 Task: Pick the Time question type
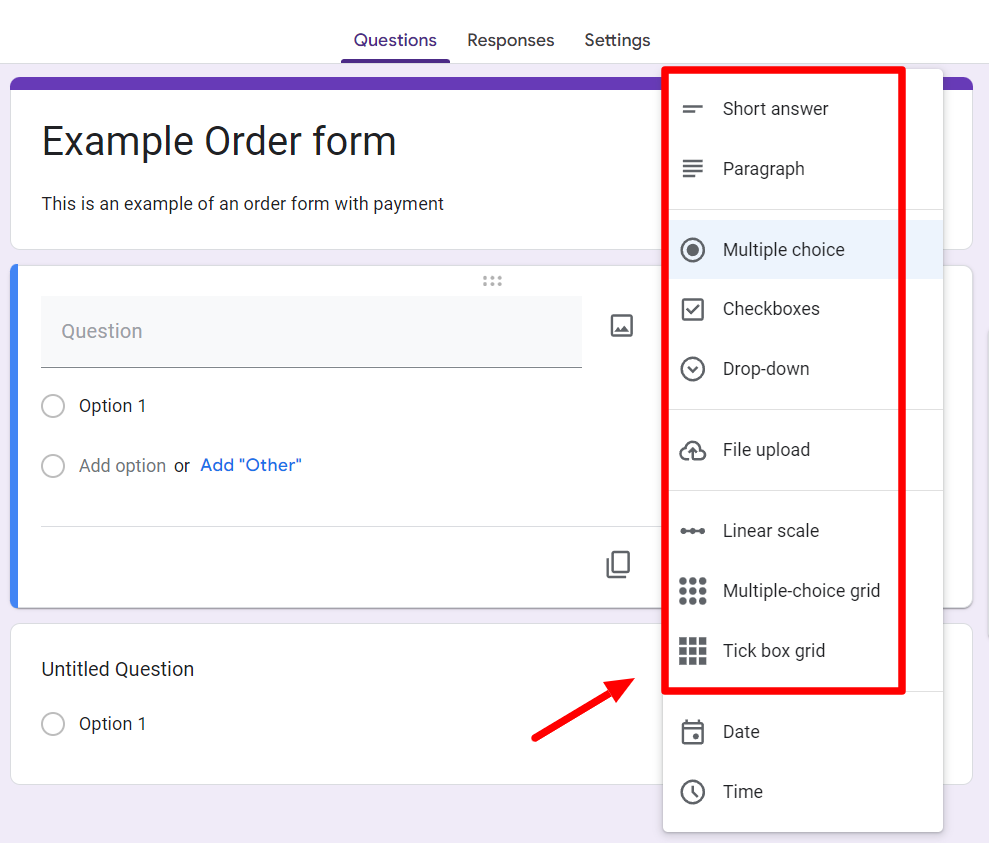point(741,792)
